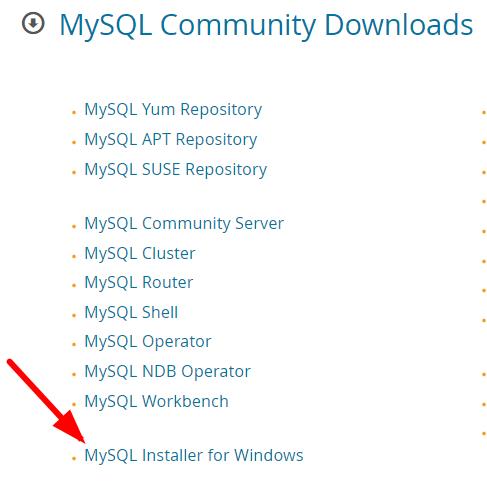This screenshot has width=487, height=497.
Task: Open the MySQL Router downloads
Action: 139,282
